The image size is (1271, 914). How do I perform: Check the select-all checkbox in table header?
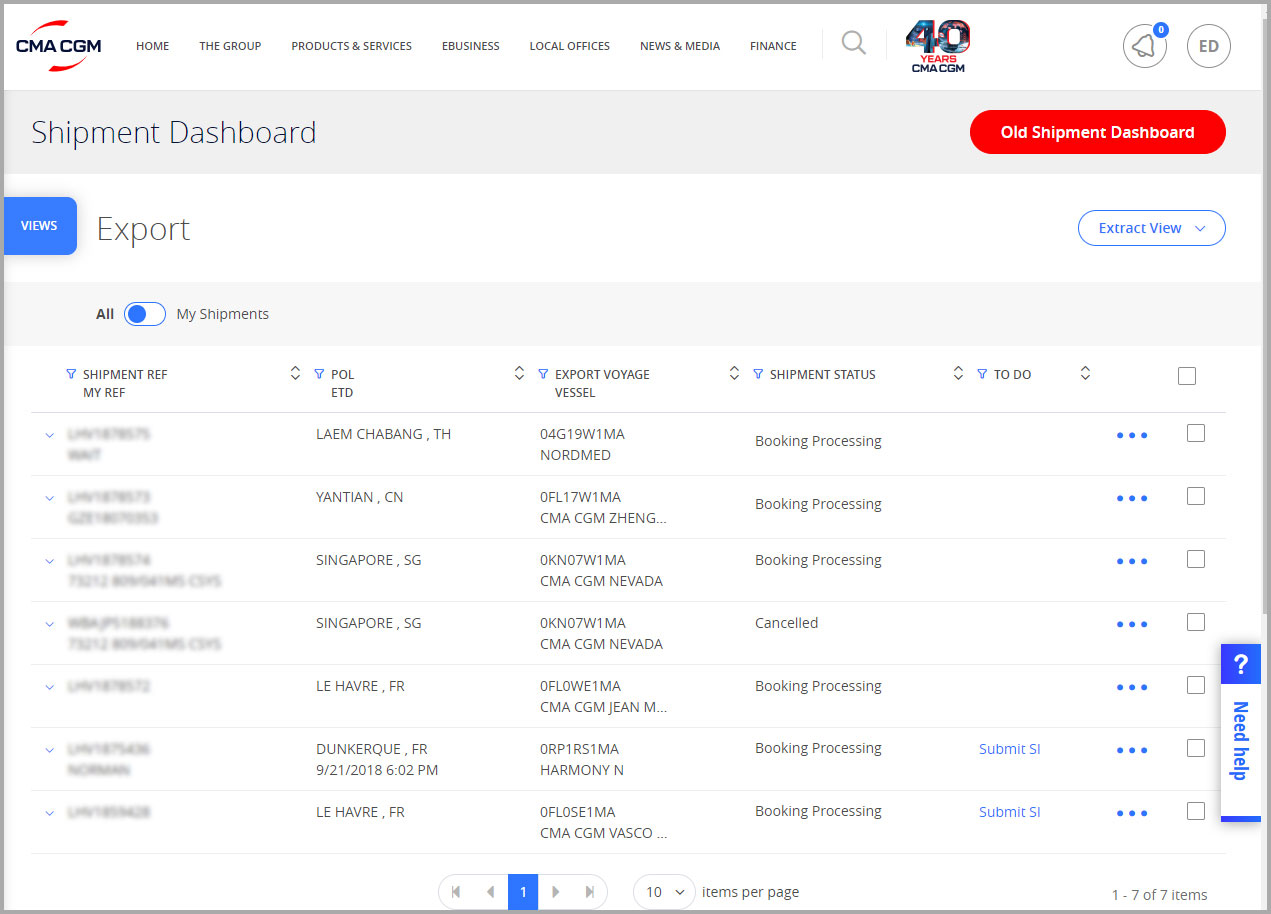pyautogui.click(x=1187, y=376)
